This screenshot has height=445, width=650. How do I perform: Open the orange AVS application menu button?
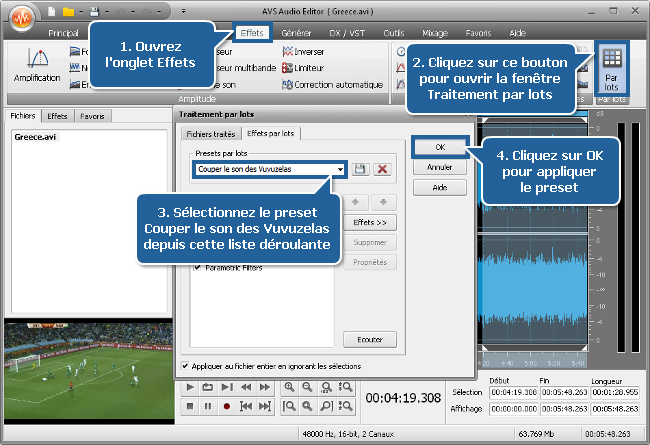click(x=22, y=18)
